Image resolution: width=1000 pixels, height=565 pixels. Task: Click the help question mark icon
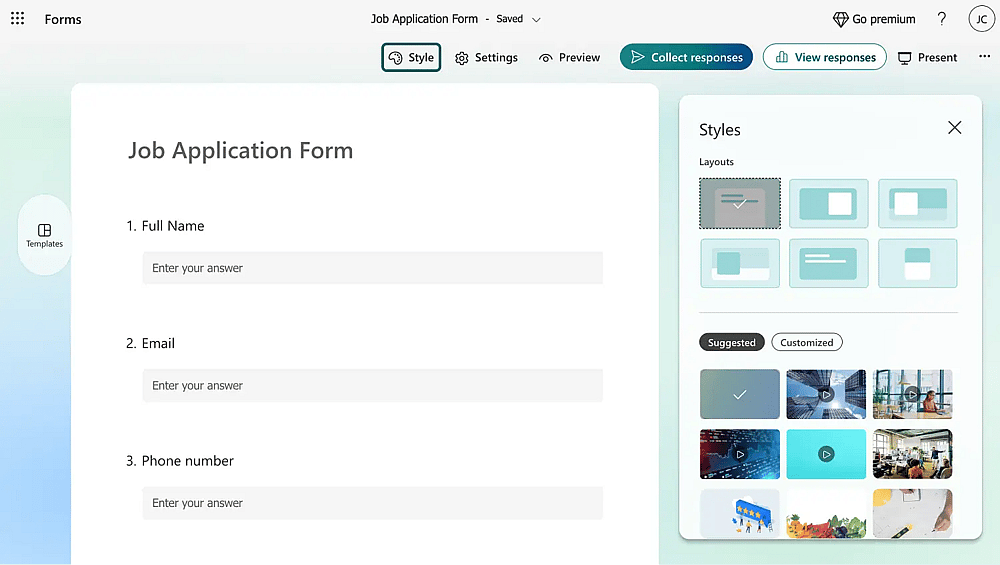click(x=941, y=18)
